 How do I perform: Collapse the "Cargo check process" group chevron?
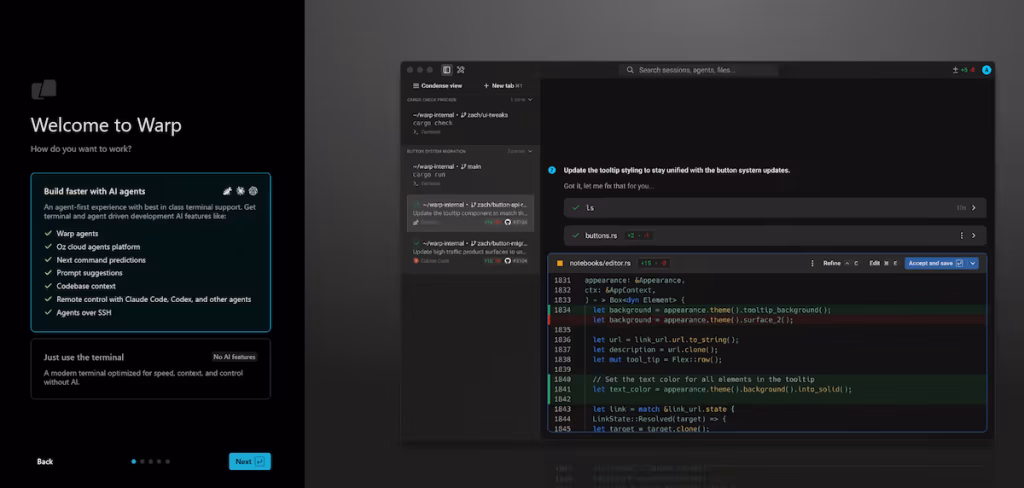[x=530, y=99]
